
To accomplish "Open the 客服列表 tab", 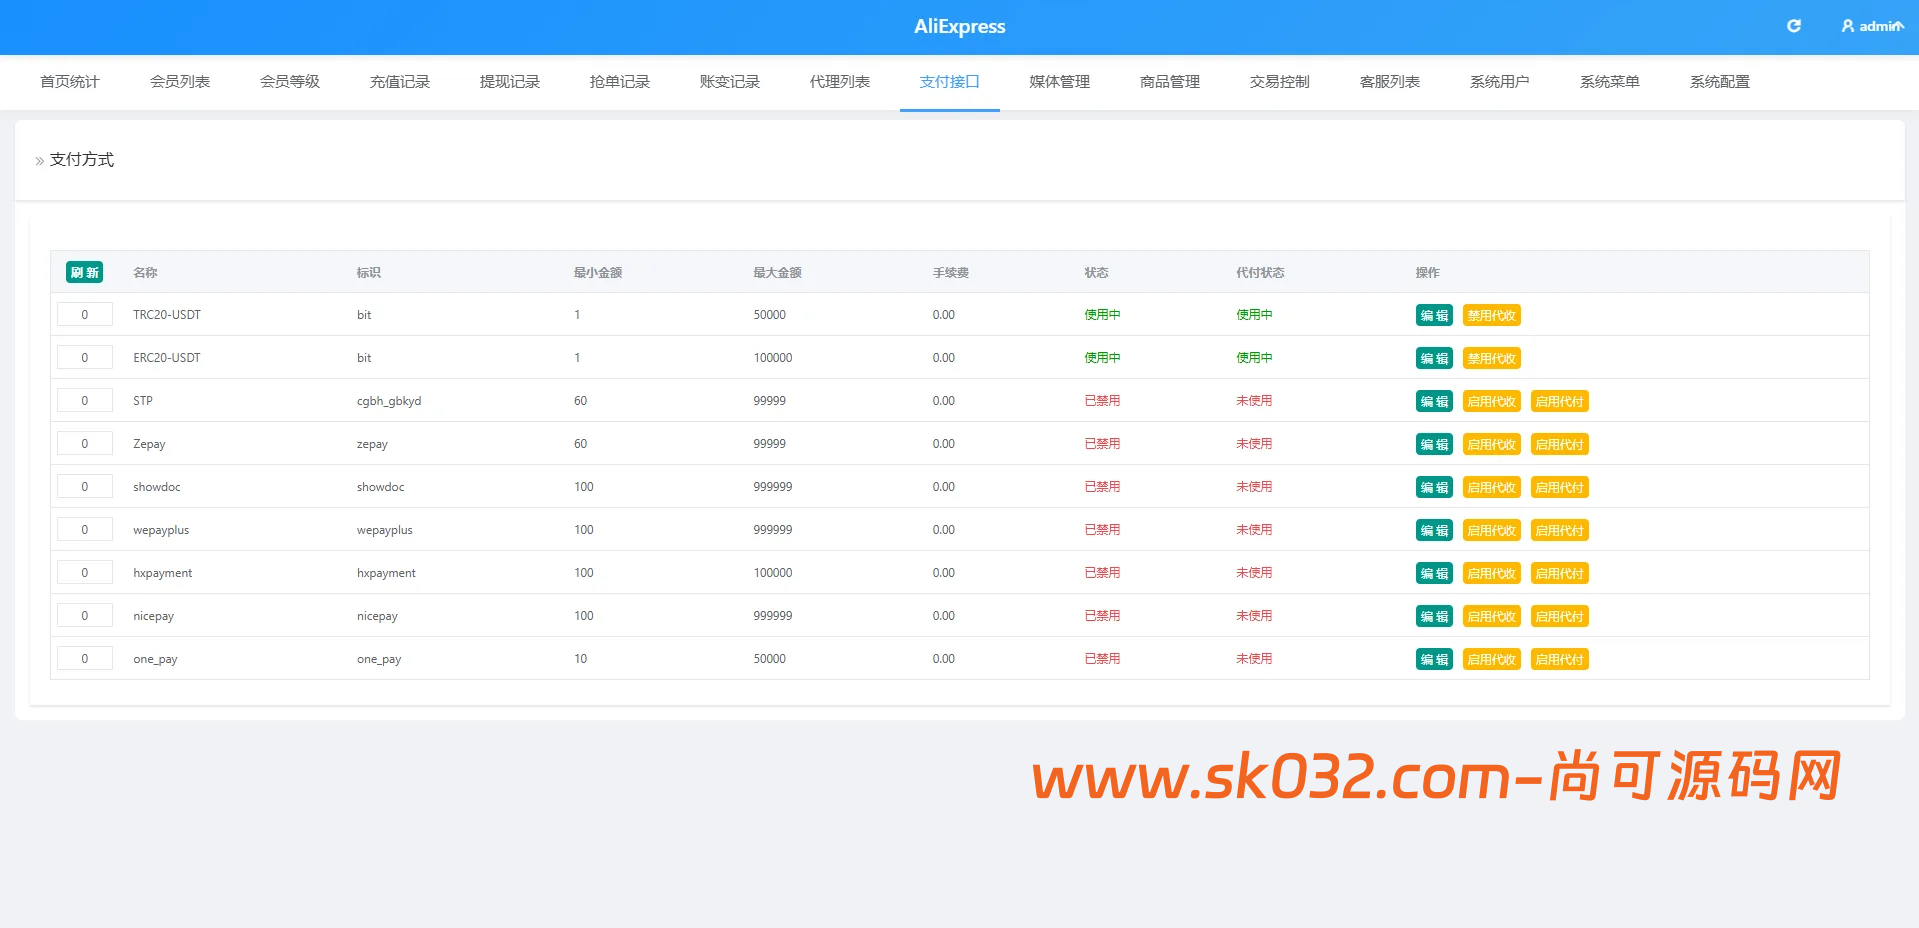I will click(1390, 82).
